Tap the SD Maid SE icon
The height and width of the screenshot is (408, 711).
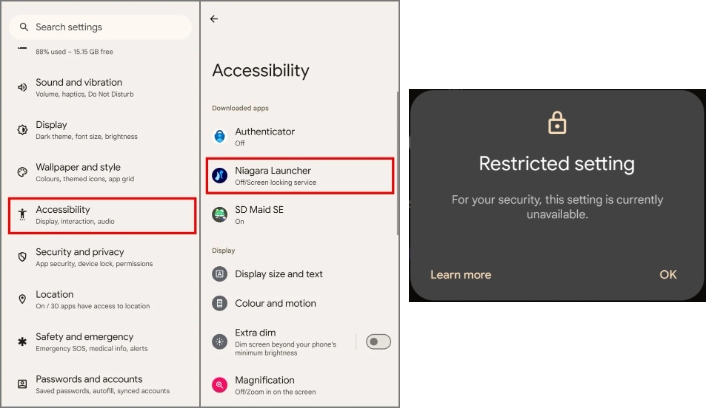tap(219, 214)
